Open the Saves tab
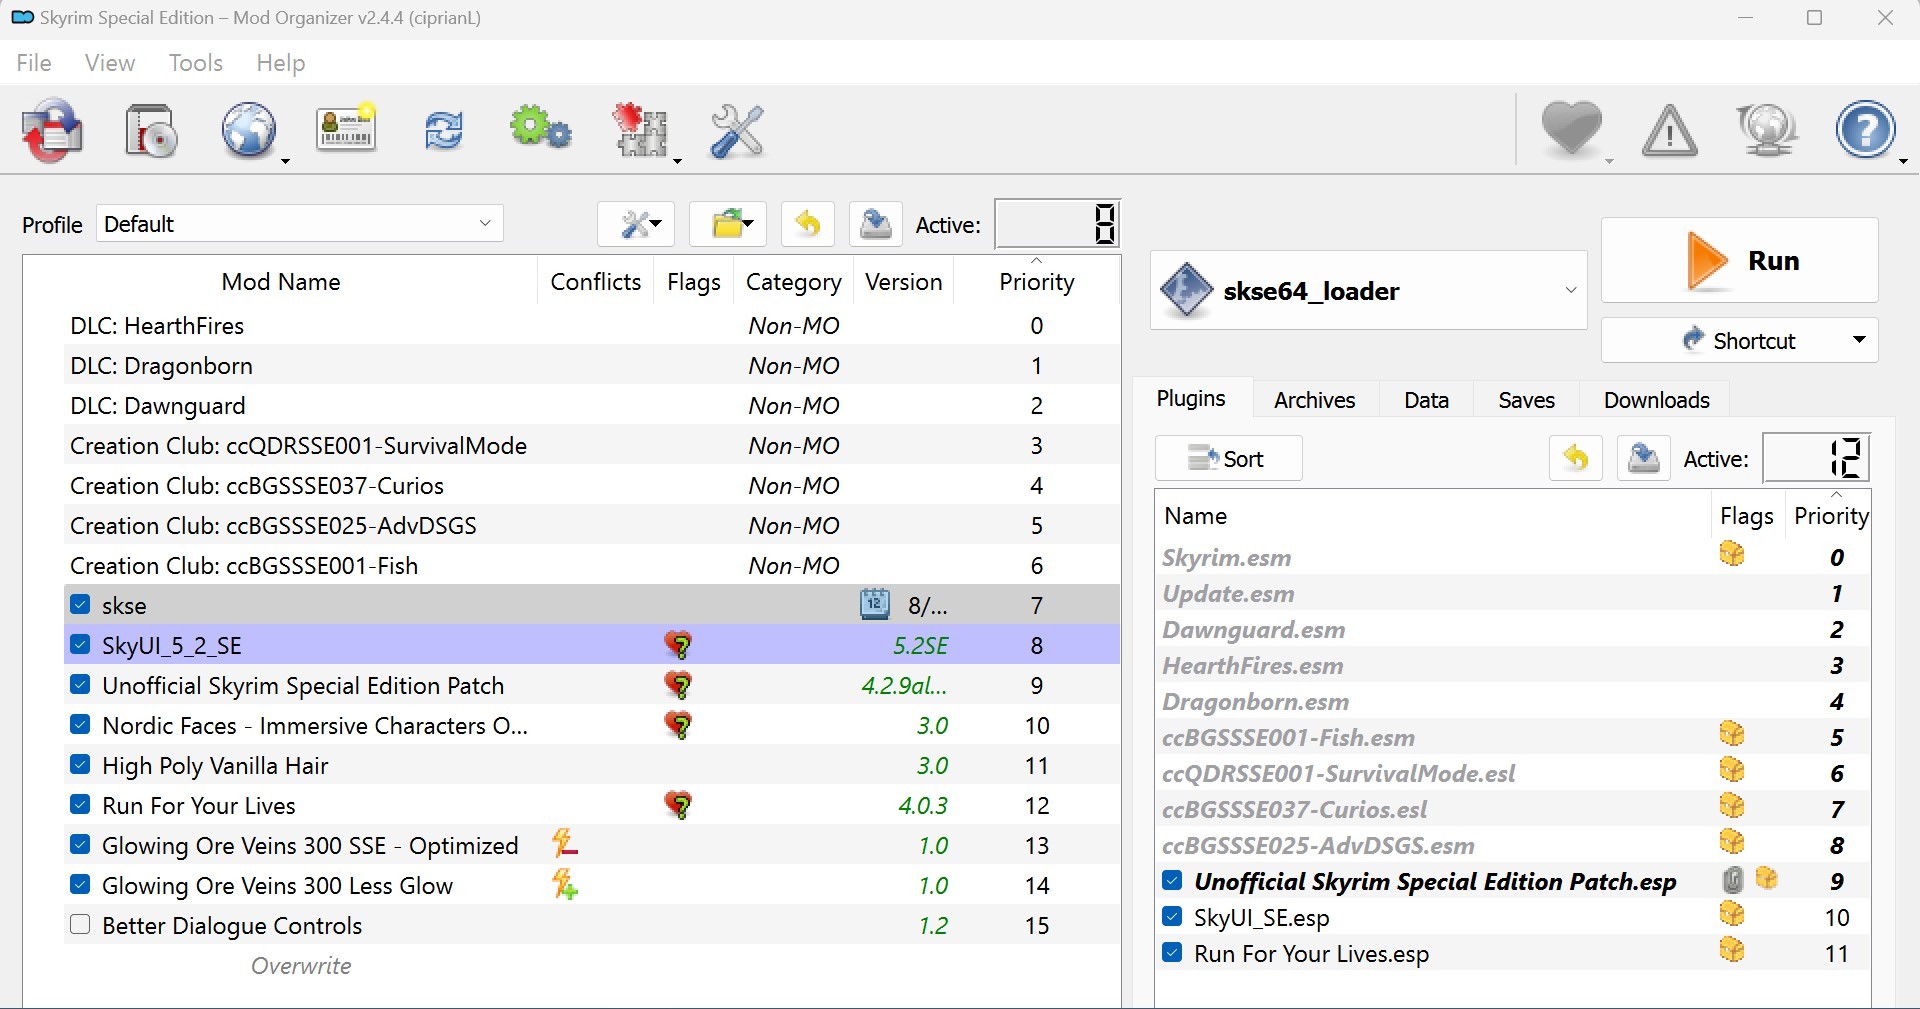The image size is (1920, 1009). click(x=1526, y=400)
